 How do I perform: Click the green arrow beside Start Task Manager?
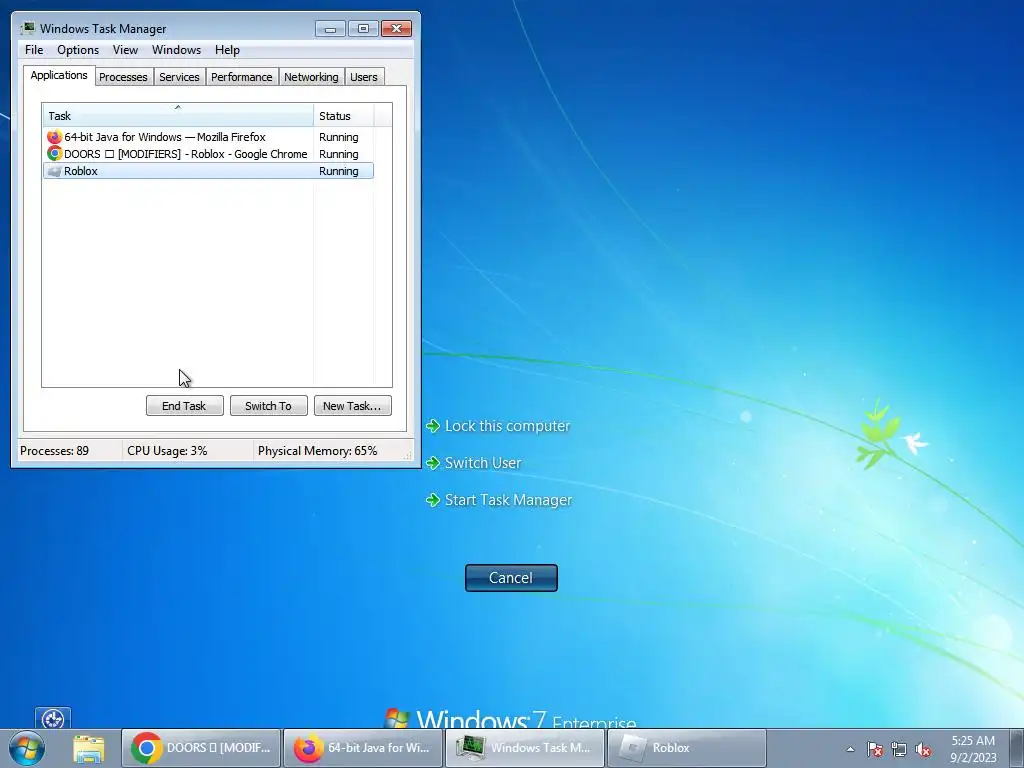point(433,500)
